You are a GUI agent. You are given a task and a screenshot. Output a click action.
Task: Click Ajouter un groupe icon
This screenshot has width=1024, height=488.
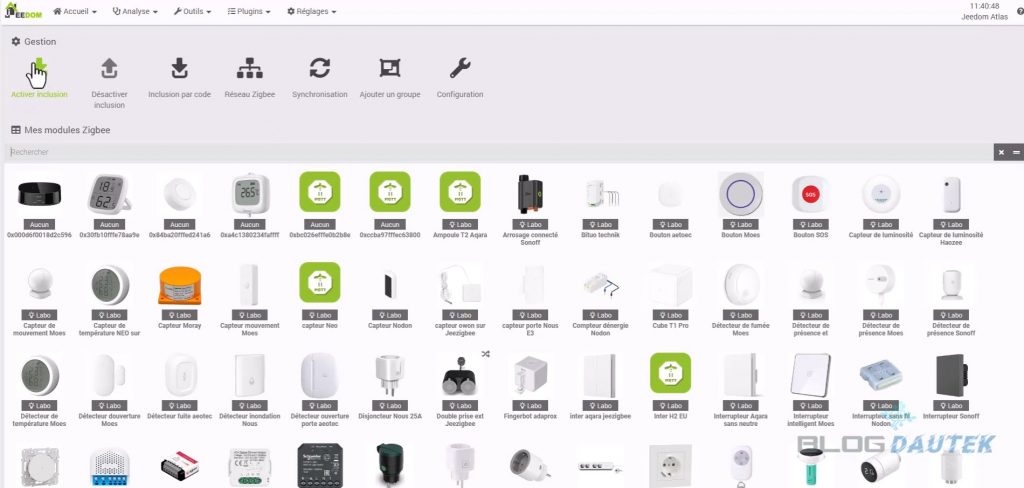coord(389,70)
